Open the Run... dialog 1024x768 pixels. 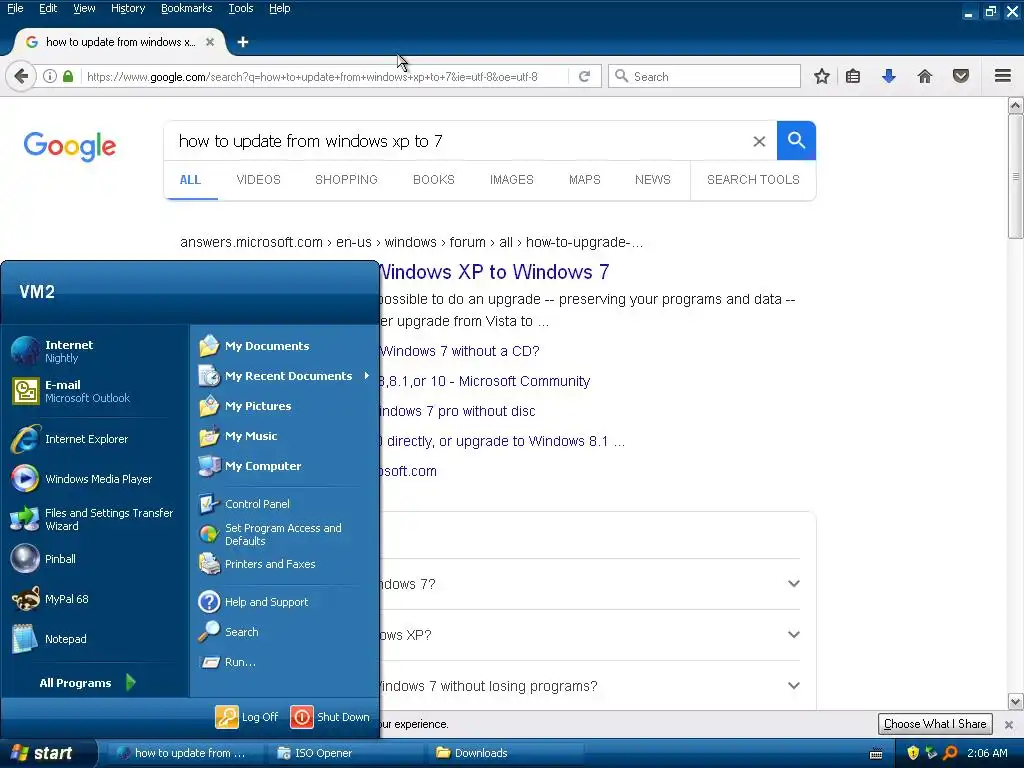[x=228, y=662]
